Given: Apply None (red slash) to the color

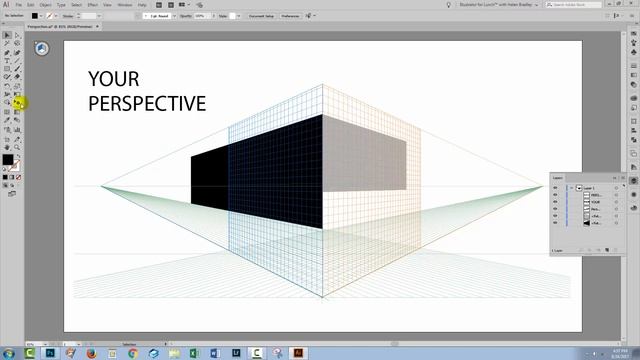Looking at the screenshot, I should [x=18, y=178].
